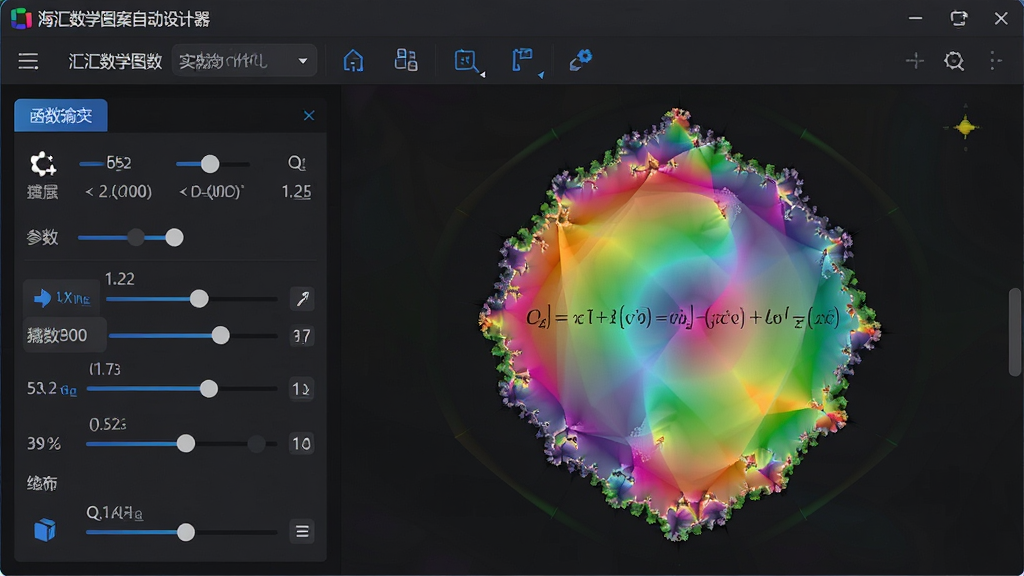
Task: Open the hamburger menu in the toolbar
Action: [28, 61]
